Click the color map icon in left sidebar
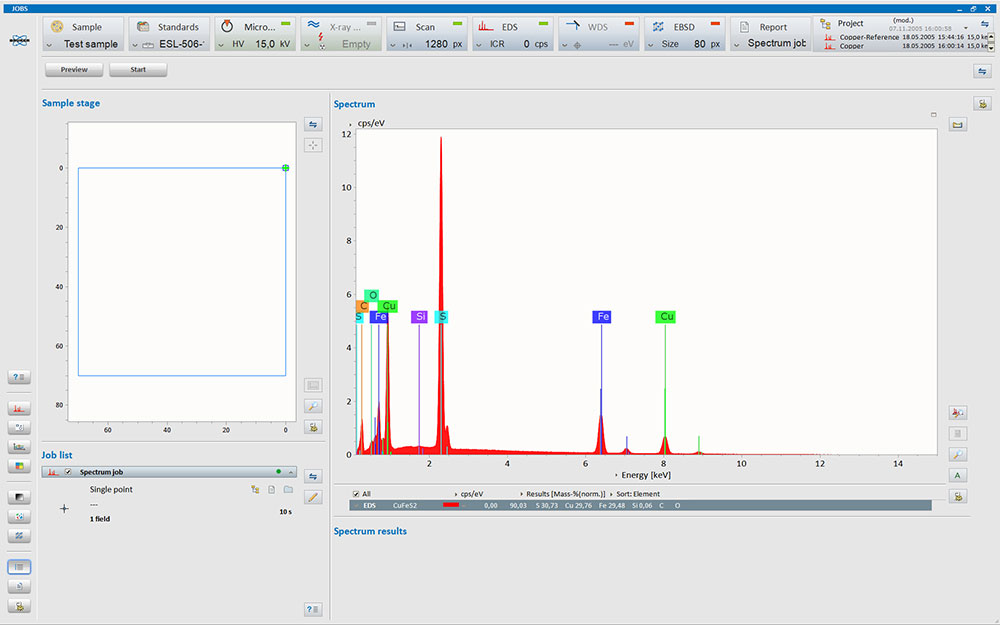Viewport: 1000px width, 625px height. point(19,466)
